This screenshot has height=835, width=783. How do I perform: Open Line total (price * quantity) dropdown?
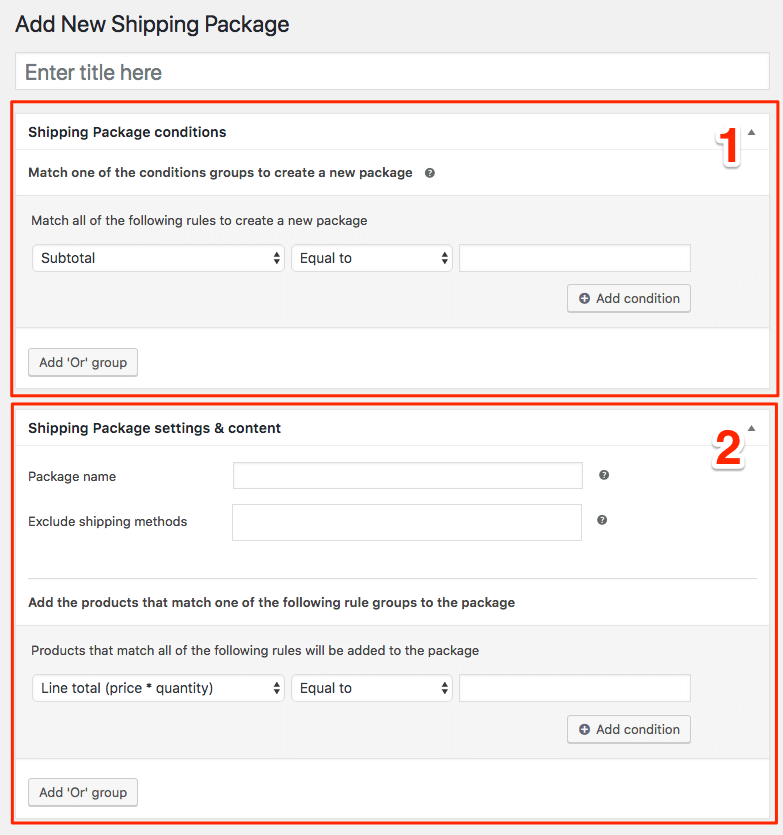pyautogui.click(x=158, y=688)
